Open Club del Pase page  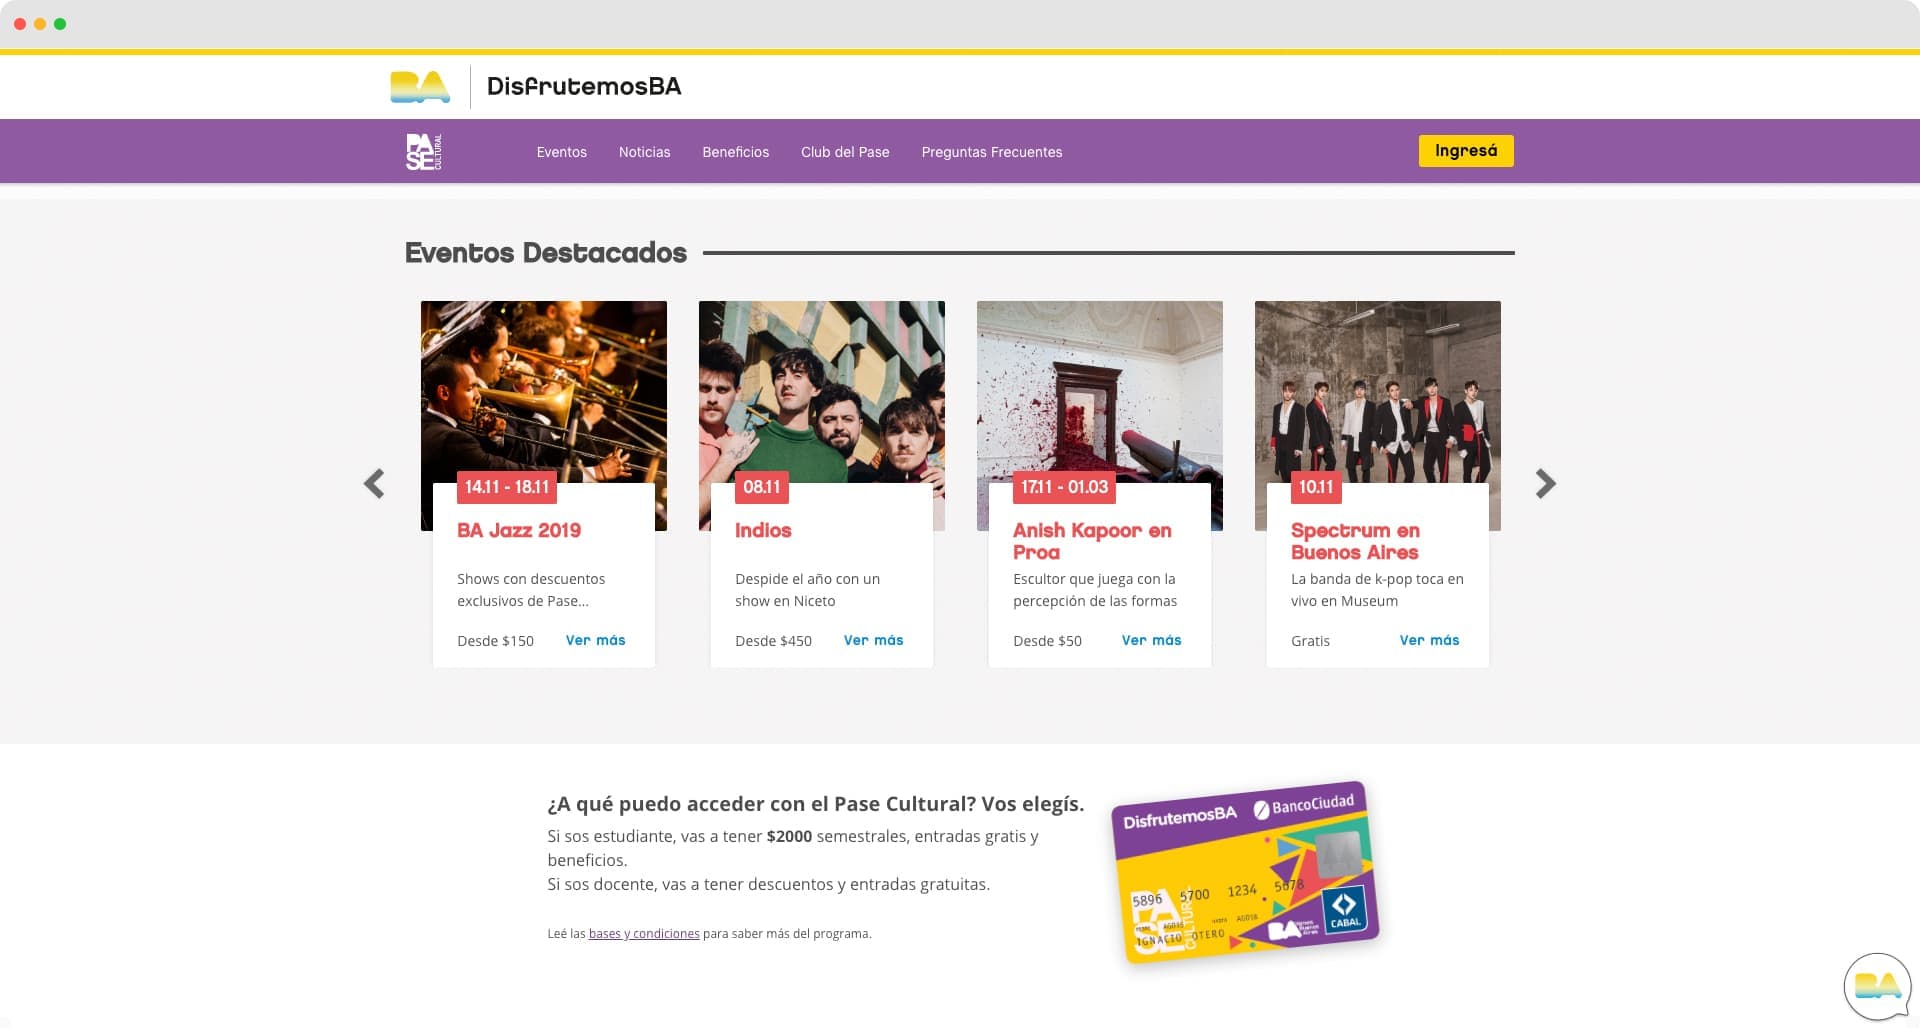point(845,152)
